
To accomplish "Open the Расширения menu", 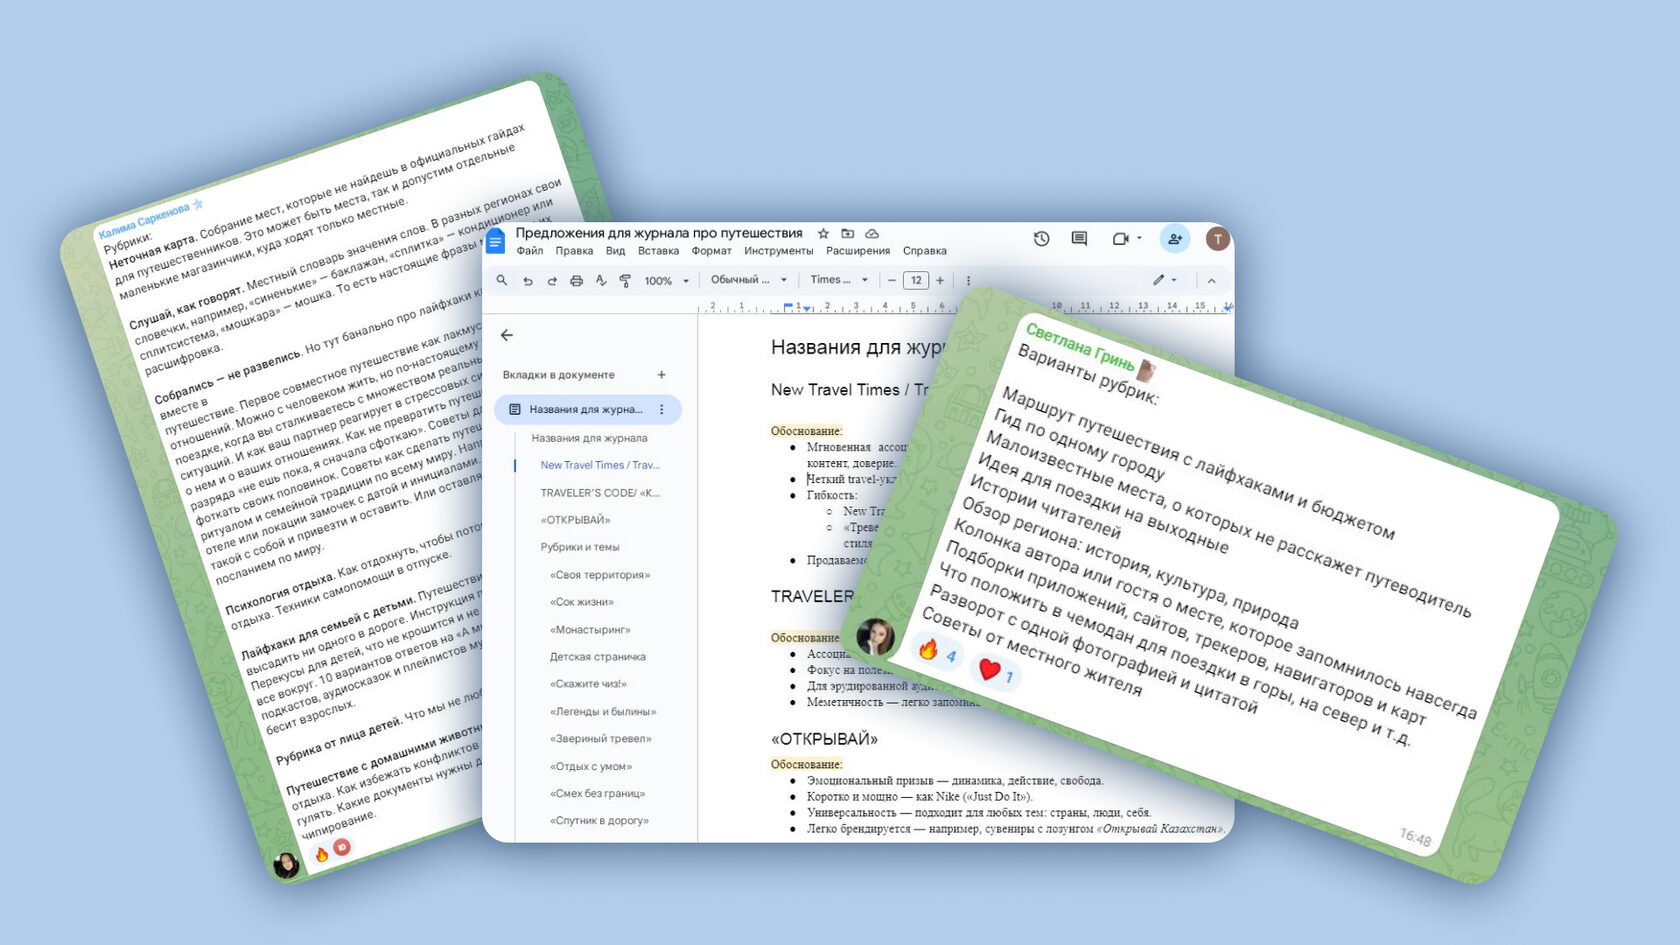I will [858, 251].
